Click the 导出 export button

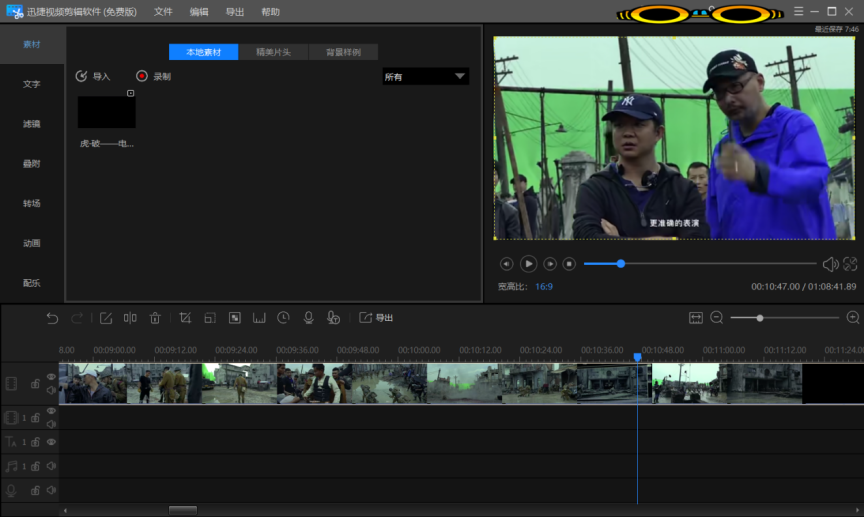tap(377, 318)
